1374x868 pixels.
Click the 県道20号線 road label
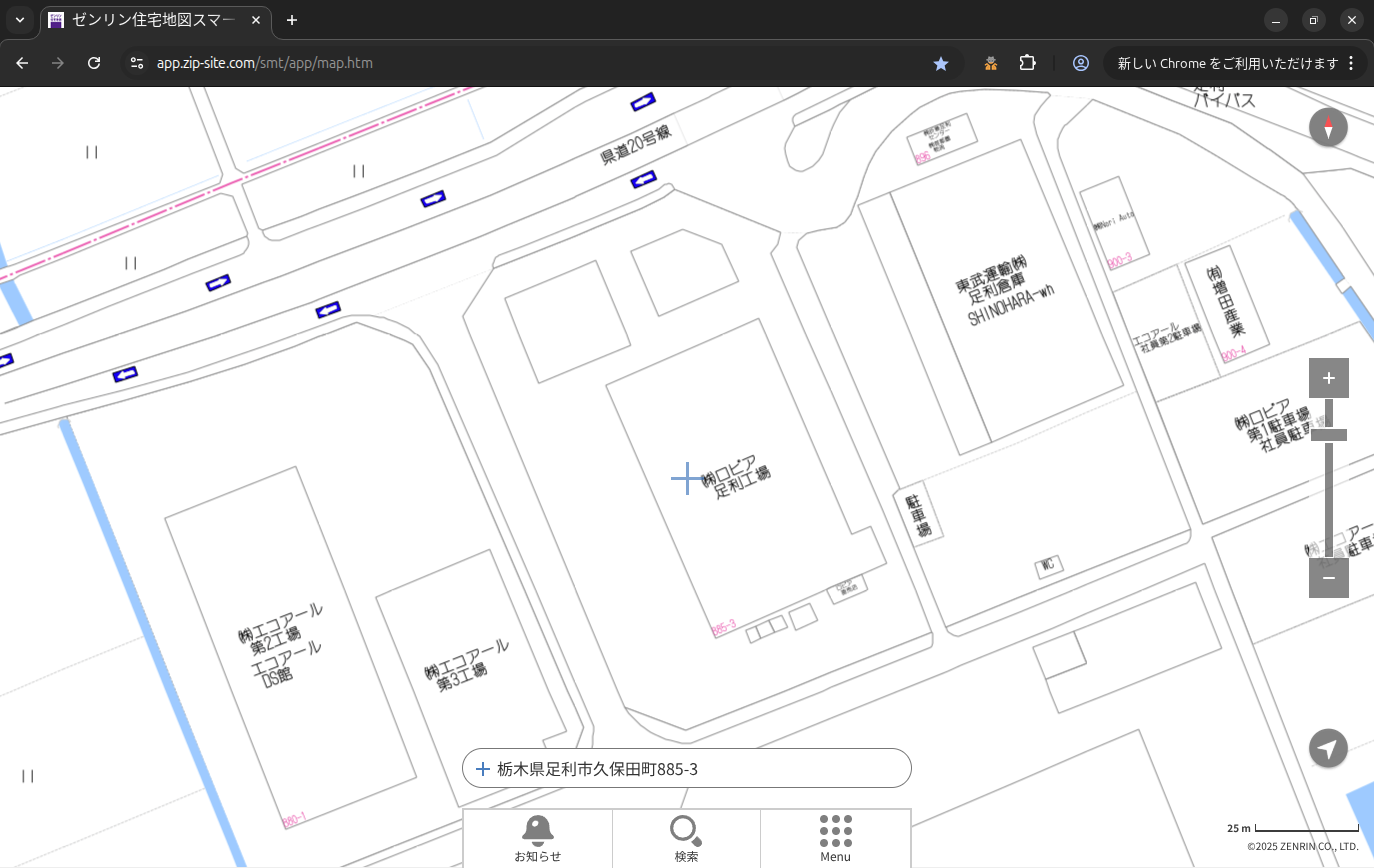(x=635, y=145)
